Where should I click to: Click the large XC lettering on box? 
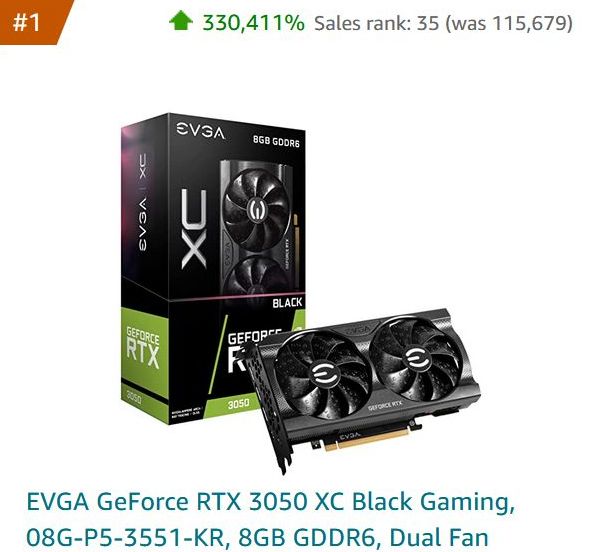point(194,229)
